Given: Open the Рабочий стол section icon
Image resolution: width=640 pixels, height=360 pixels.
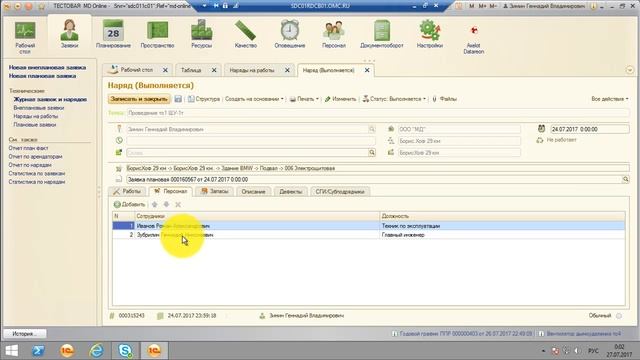Looking at the screenshot, I should click(25, 37).
